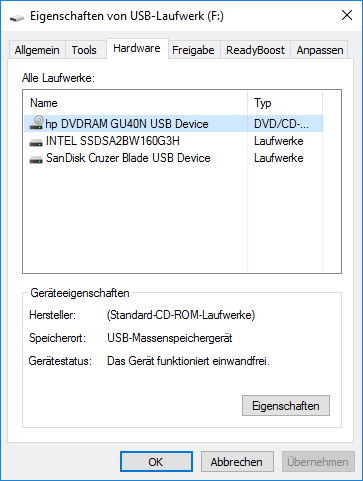The image size is (363, 481).
Task: Go to the Freigabe tab
Action: click(193, 50)
